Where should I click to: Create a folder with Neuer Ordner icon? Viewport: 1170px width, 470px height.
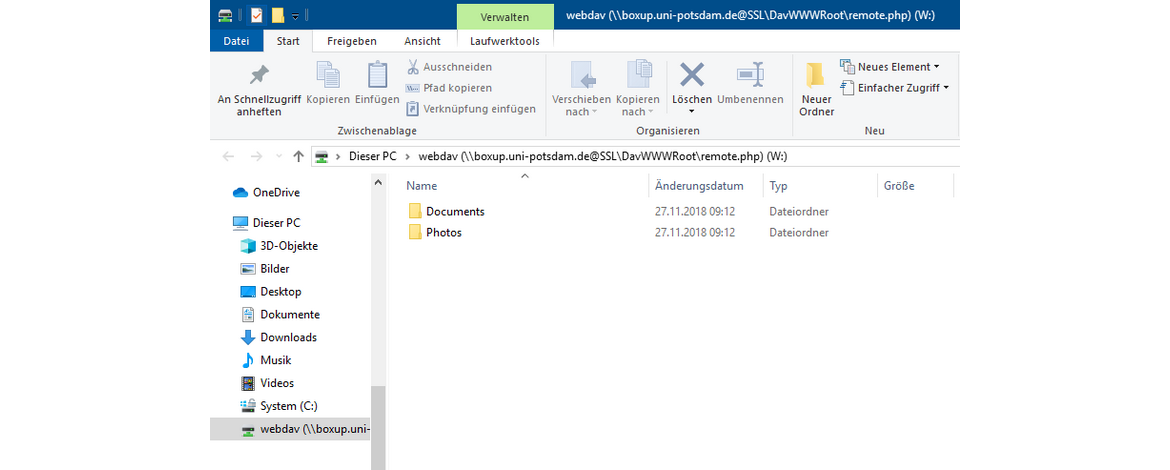point(816,75)
